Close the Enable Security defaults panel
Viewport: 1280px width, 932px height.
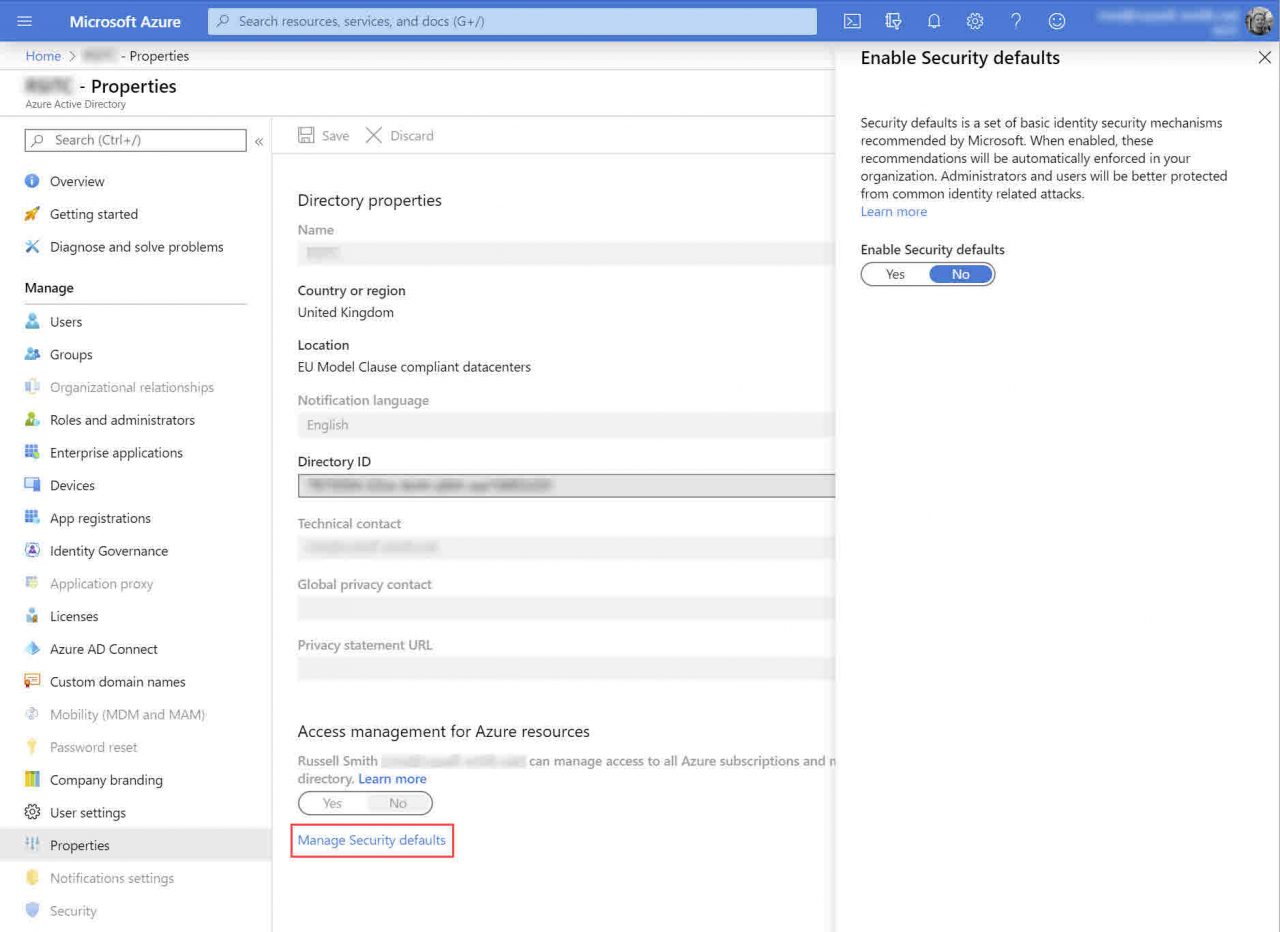[1264, 58]
